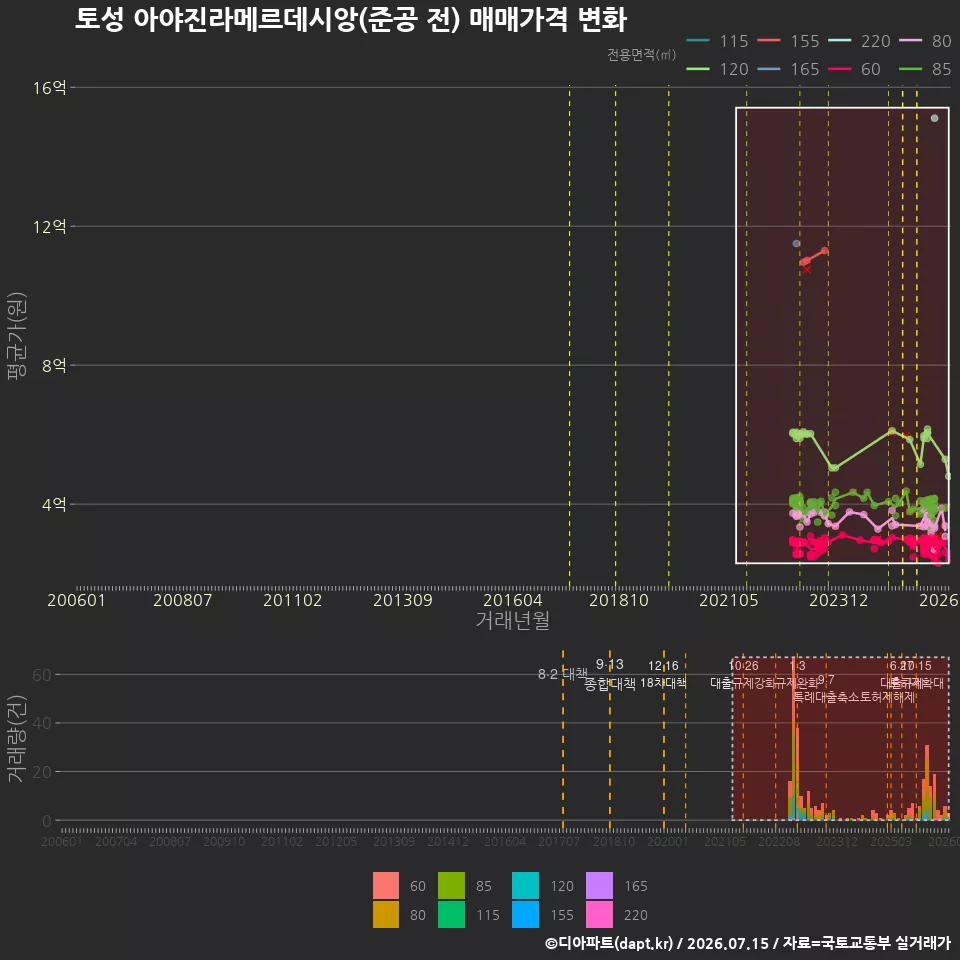Viewport: 960px width, 960px height.
Task: Click the 거래년월 axis title
Action: point(512,620)
